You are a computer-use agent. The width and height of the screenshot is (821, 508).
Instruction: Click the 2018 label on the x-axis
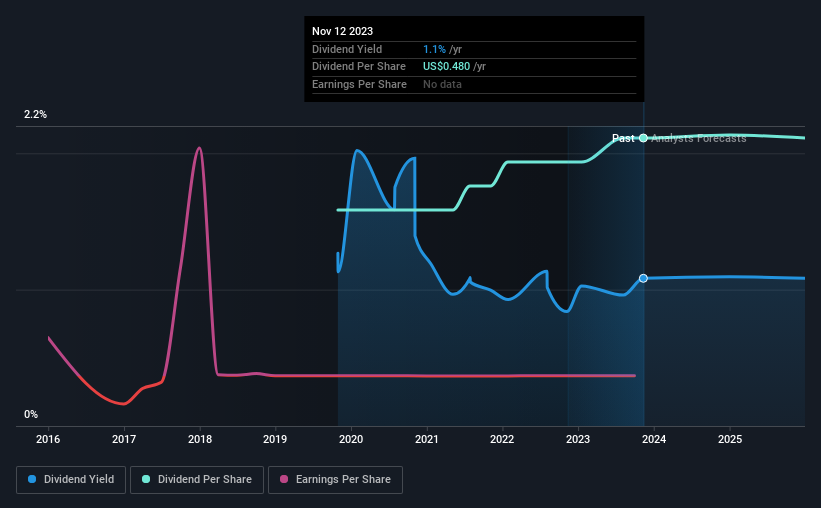[200, 439]
